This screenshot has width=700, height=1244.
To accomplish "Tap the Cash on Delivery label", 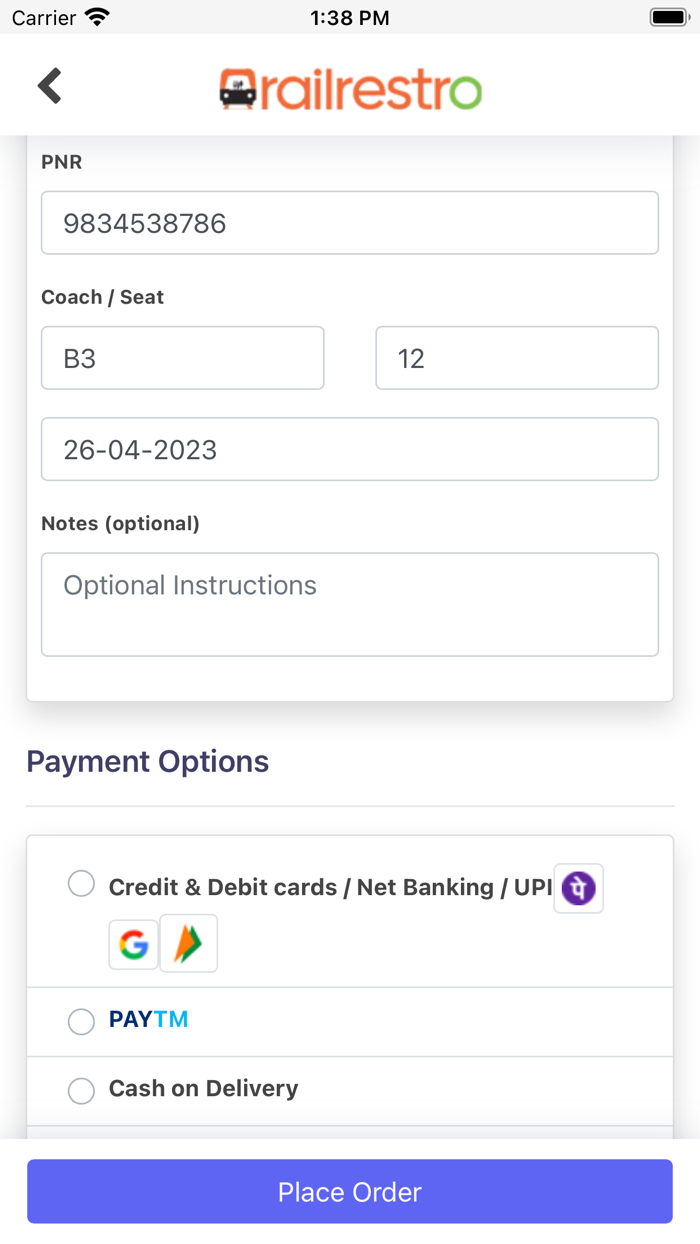I will [x=203, y=1089].
